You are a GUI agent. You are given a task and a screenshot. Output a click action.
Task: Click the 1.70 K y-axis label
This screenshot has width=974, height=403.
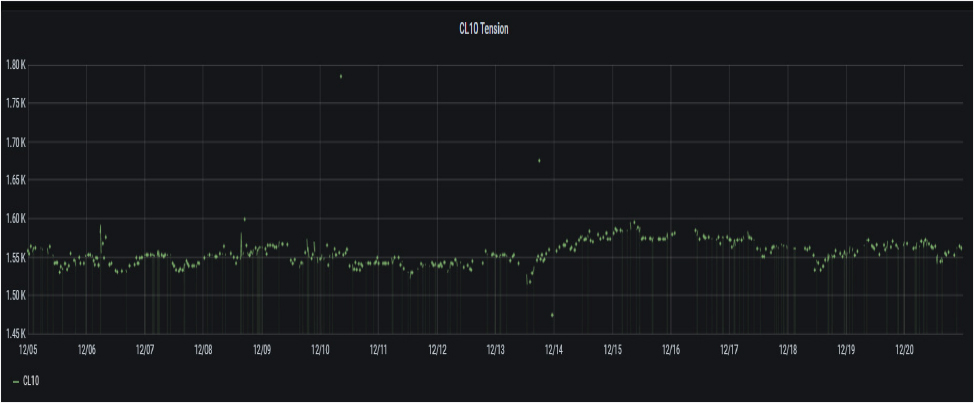pos(15,142)
